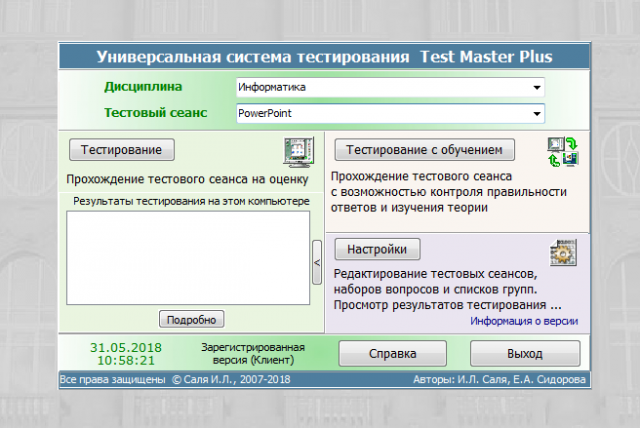Launch Тестирование с обучением
This screenshot has height=428, width=640.
(x=424, y=150)
